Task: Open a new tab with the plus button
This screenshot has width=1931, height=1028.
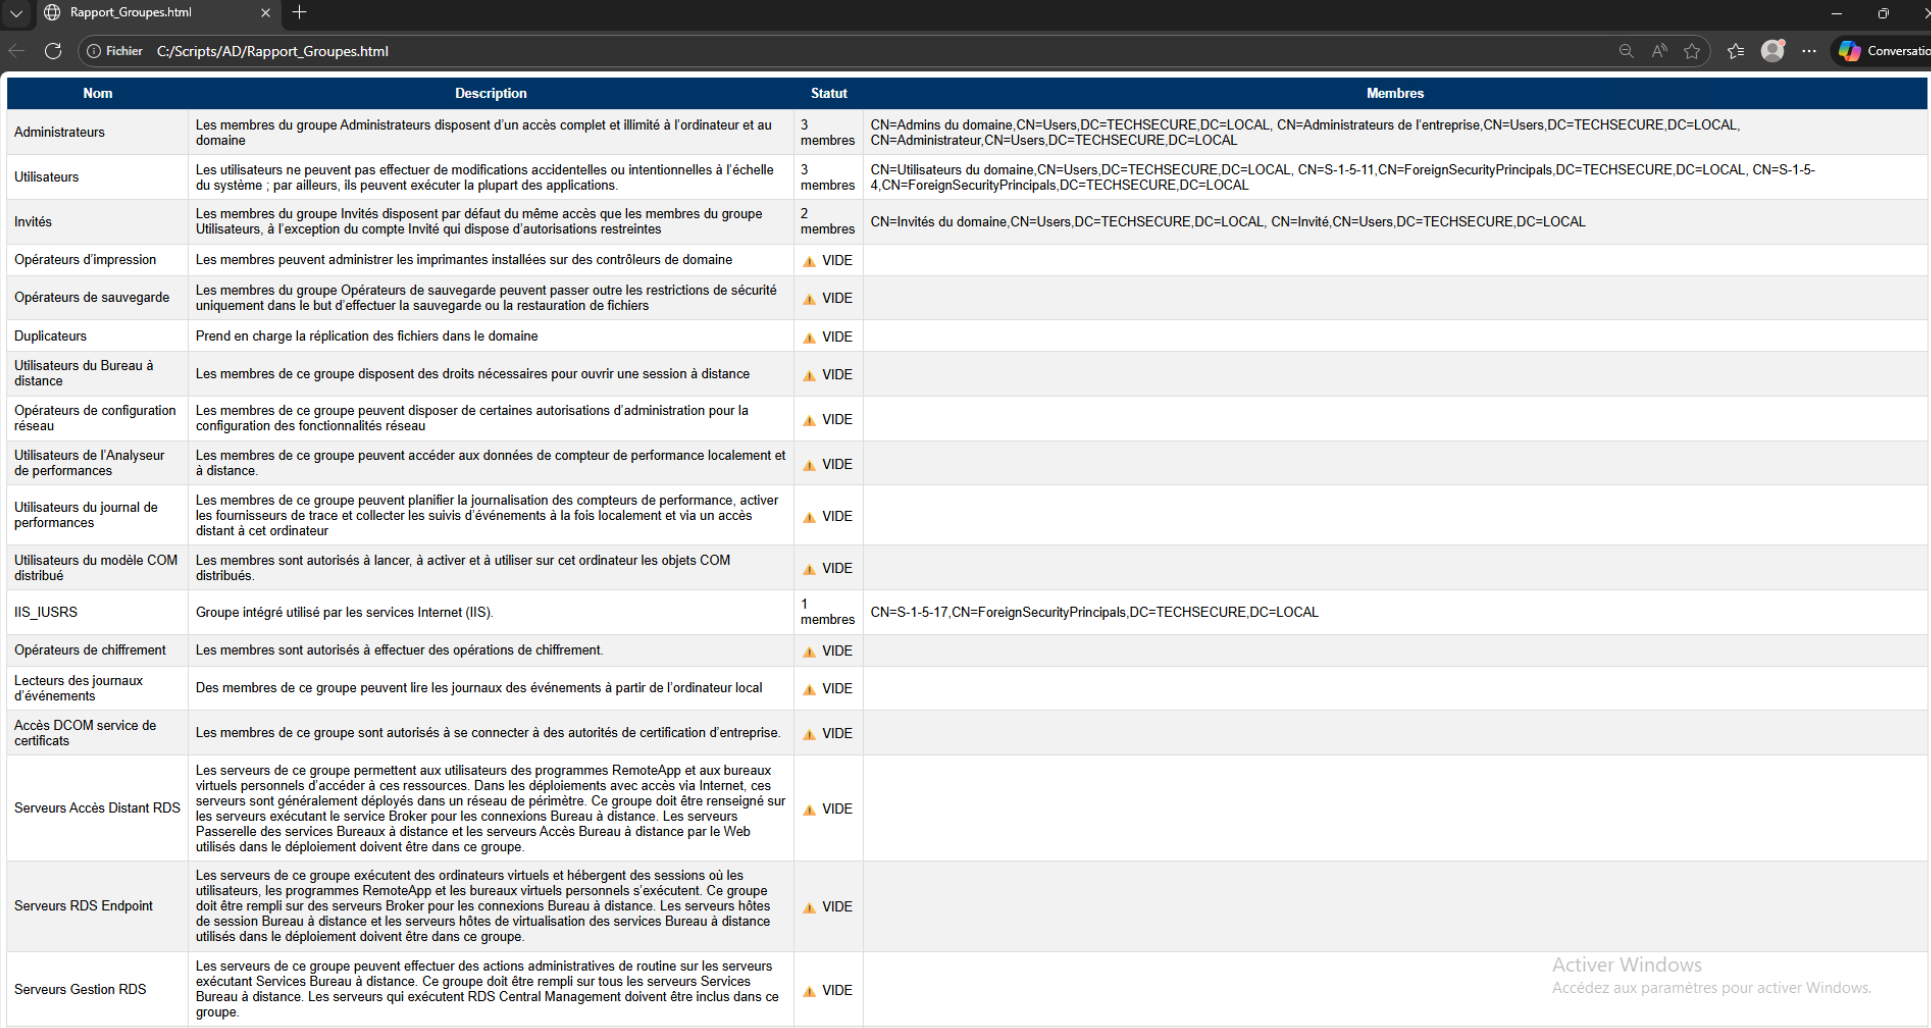Action: pos(299,13)
